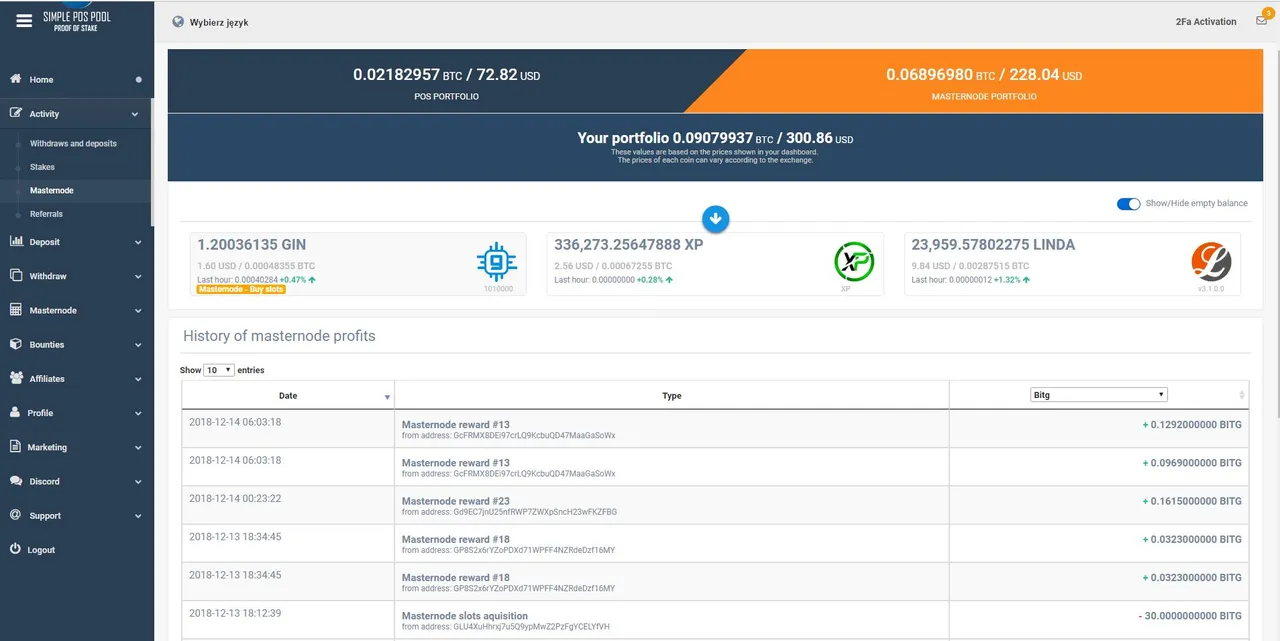Click the 2018-12-14 00:23:22 date cell
The height and width of the screenshot is (641, 1280).
click(x=235, y=498)
